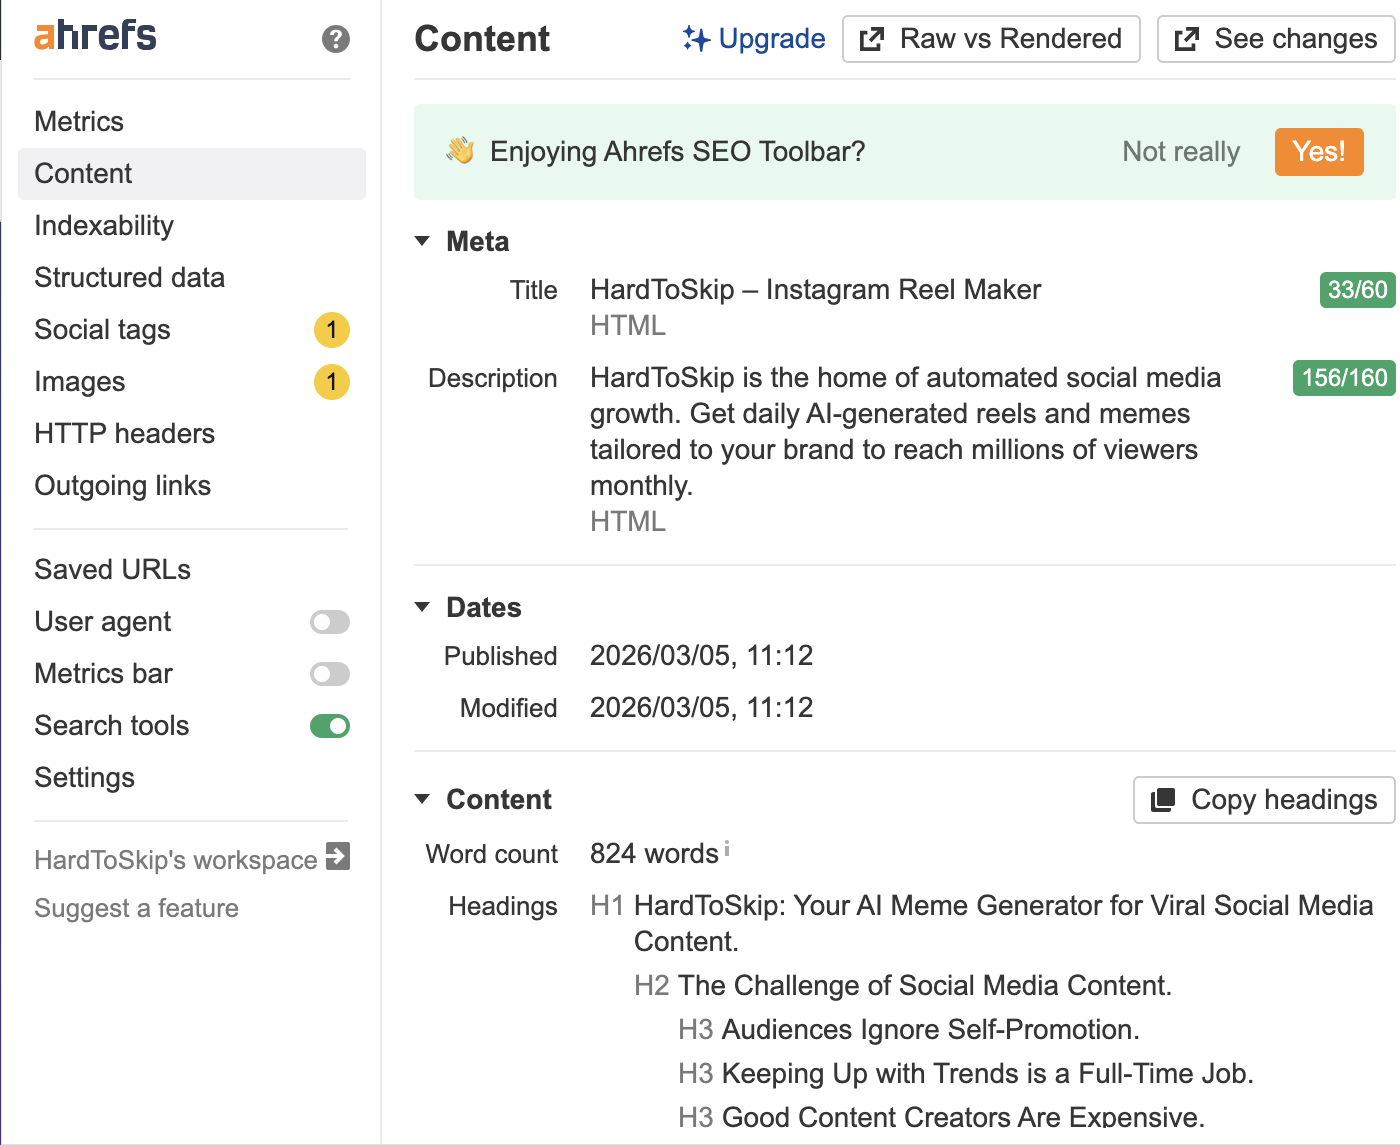Viewport: 1400px width, 1145px height.
Task: Enable the Metrics bar toggle
Action: tap(329, 674)
